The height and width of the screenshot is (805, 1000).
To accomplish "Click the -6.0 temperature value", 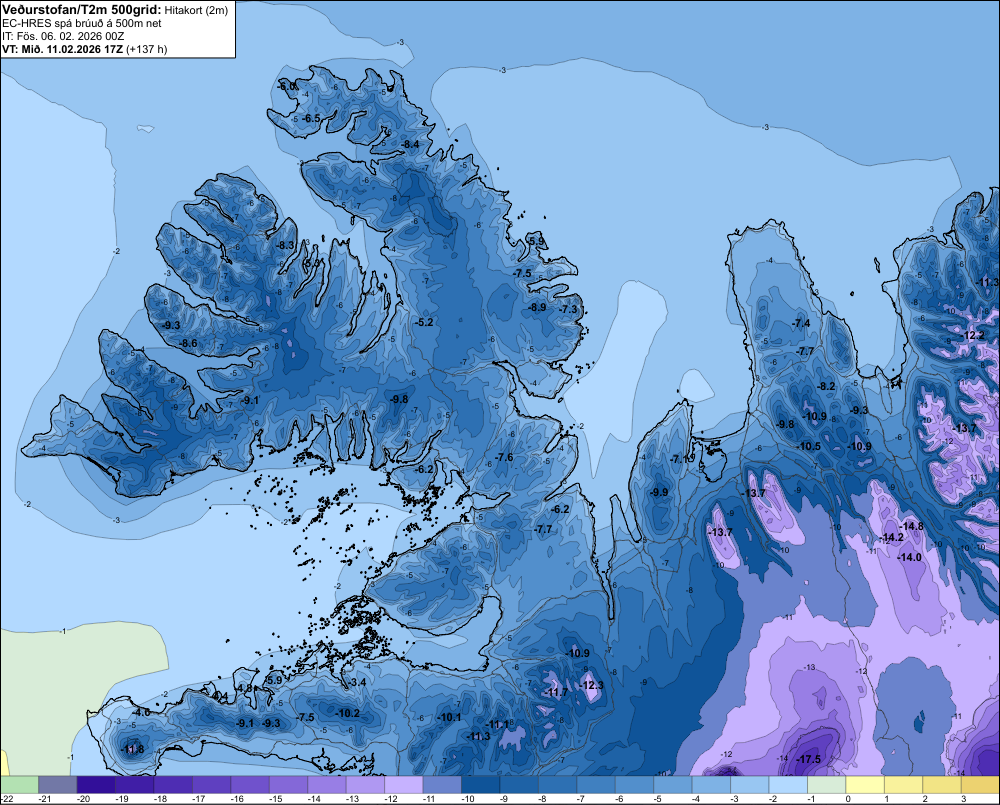I will coord(287,86).
